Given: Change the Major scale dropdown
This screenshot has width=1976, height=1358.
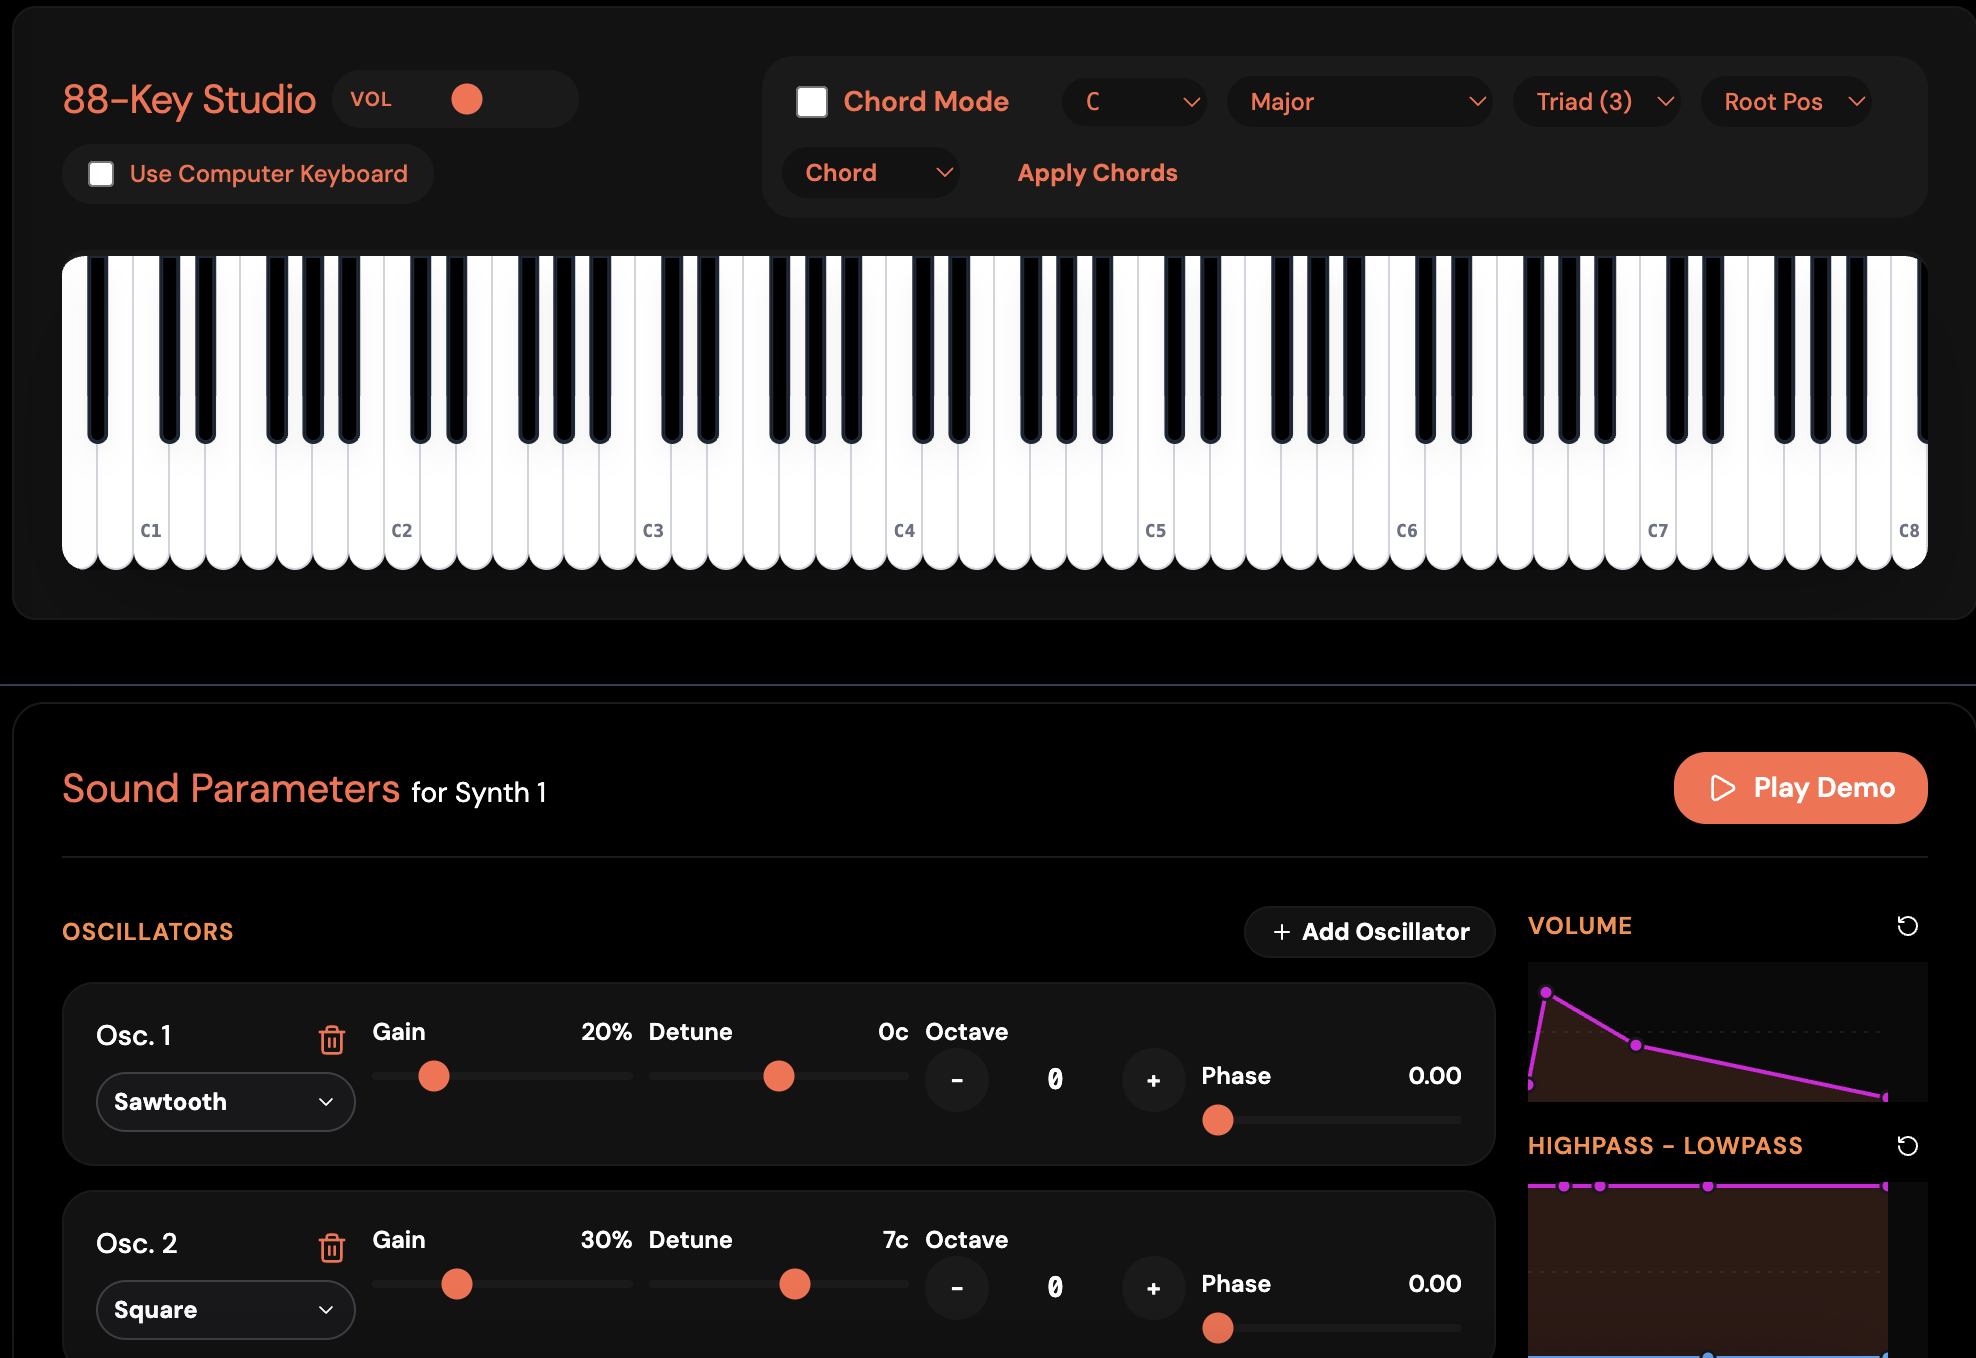Looking at the screenshot, I should [1360, 101].
